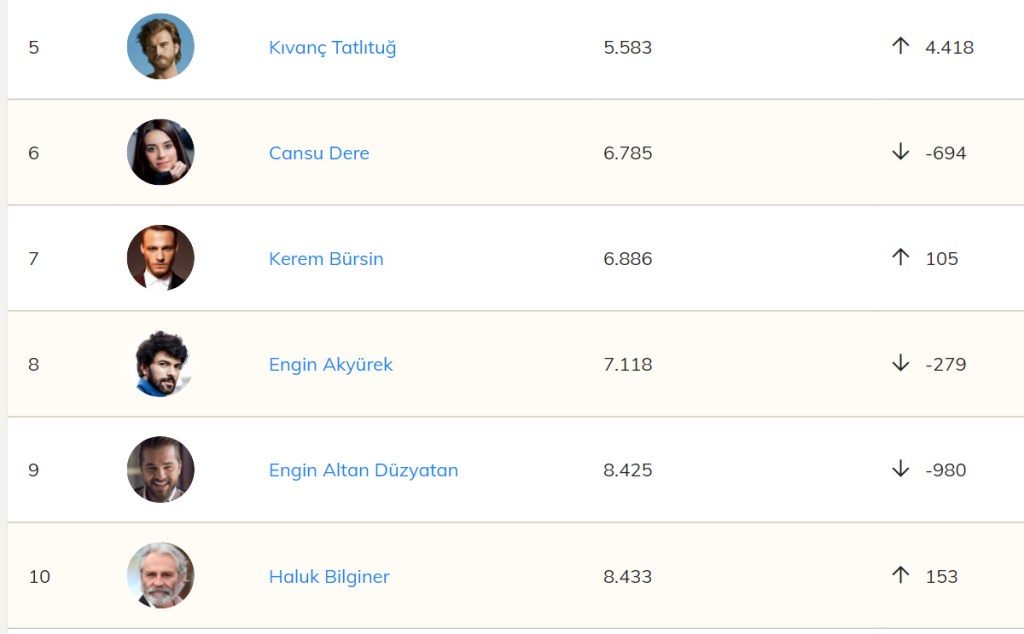Visit the Haluk Bilginer link
Viewport: 1024px width, 634px height.
(329, 577)
